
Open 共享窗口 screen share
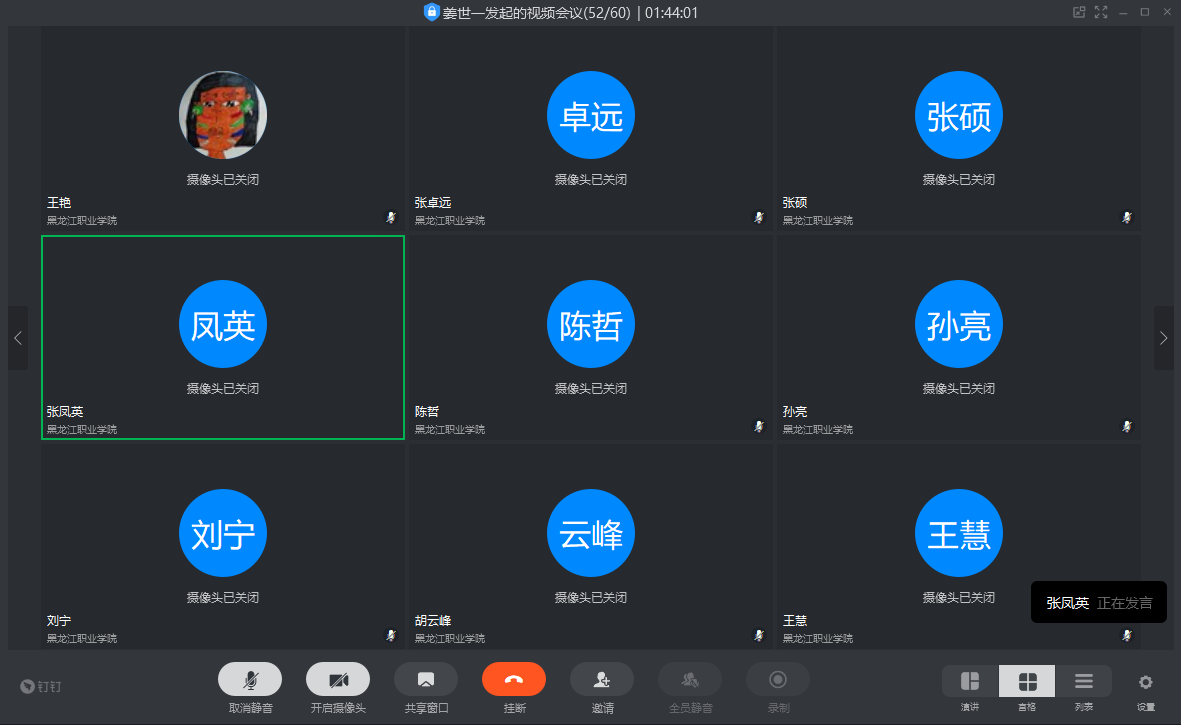tap(425, 680)
